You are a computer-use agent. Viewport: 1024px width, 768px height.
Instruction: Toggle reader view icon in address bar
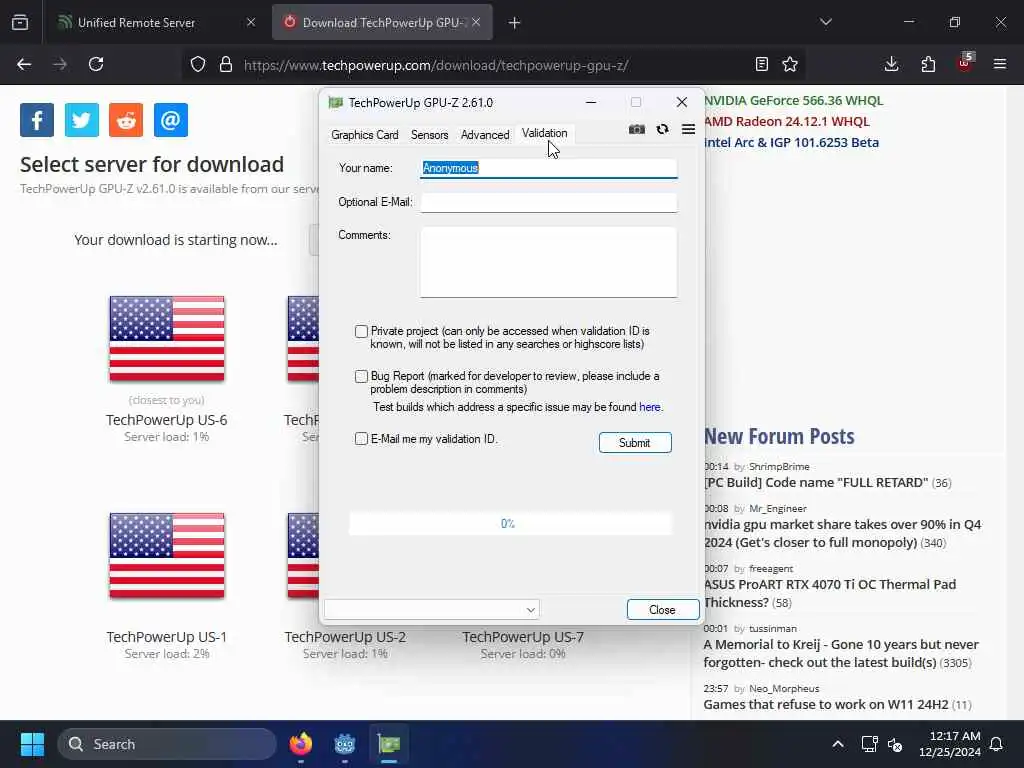(x=761, y=64)
